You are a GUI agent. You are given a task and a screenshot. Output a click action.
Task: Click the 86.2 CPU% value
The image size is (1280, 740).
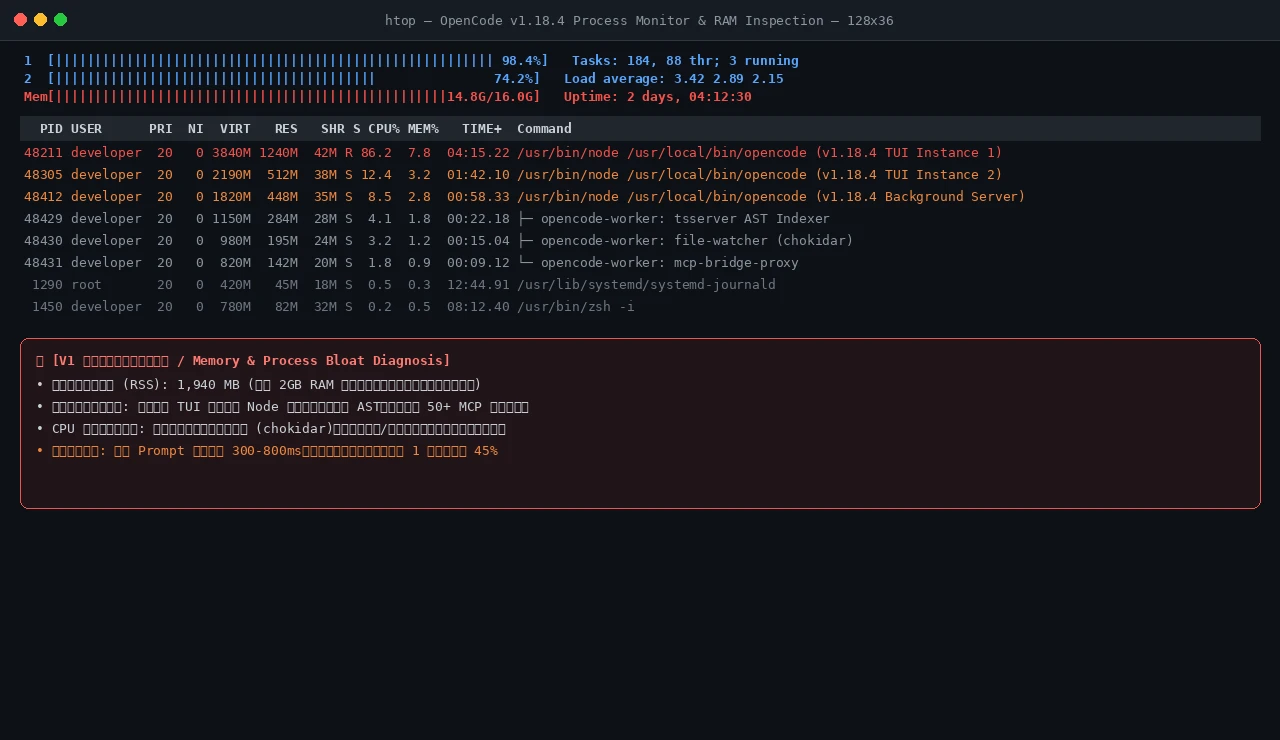376,152
